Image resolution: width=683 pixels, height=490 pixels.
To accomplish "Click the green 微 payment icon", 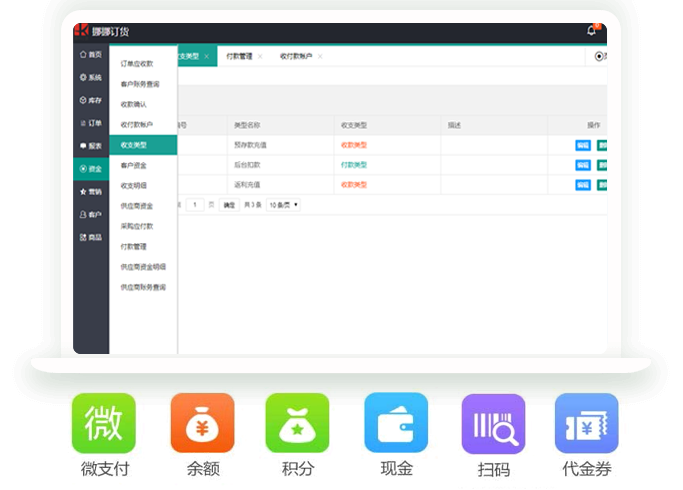I will (x=102, y=422).
